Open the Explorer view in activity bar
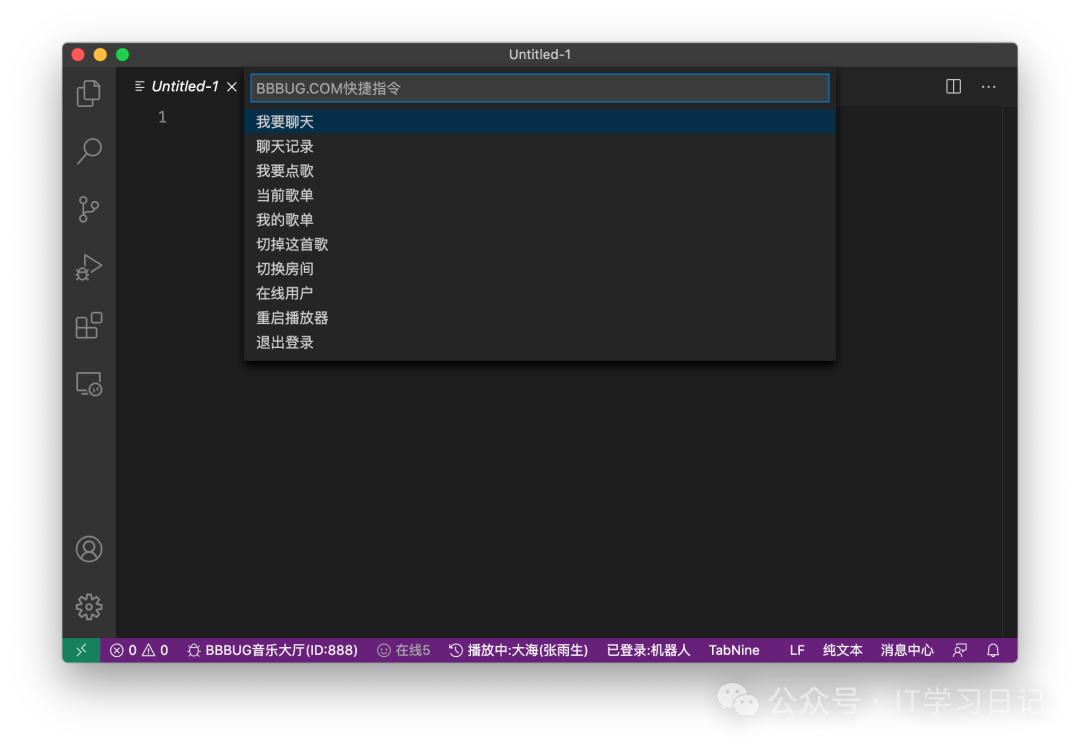Viewport: 1080px width, 745px height. (x=89, y=93)
